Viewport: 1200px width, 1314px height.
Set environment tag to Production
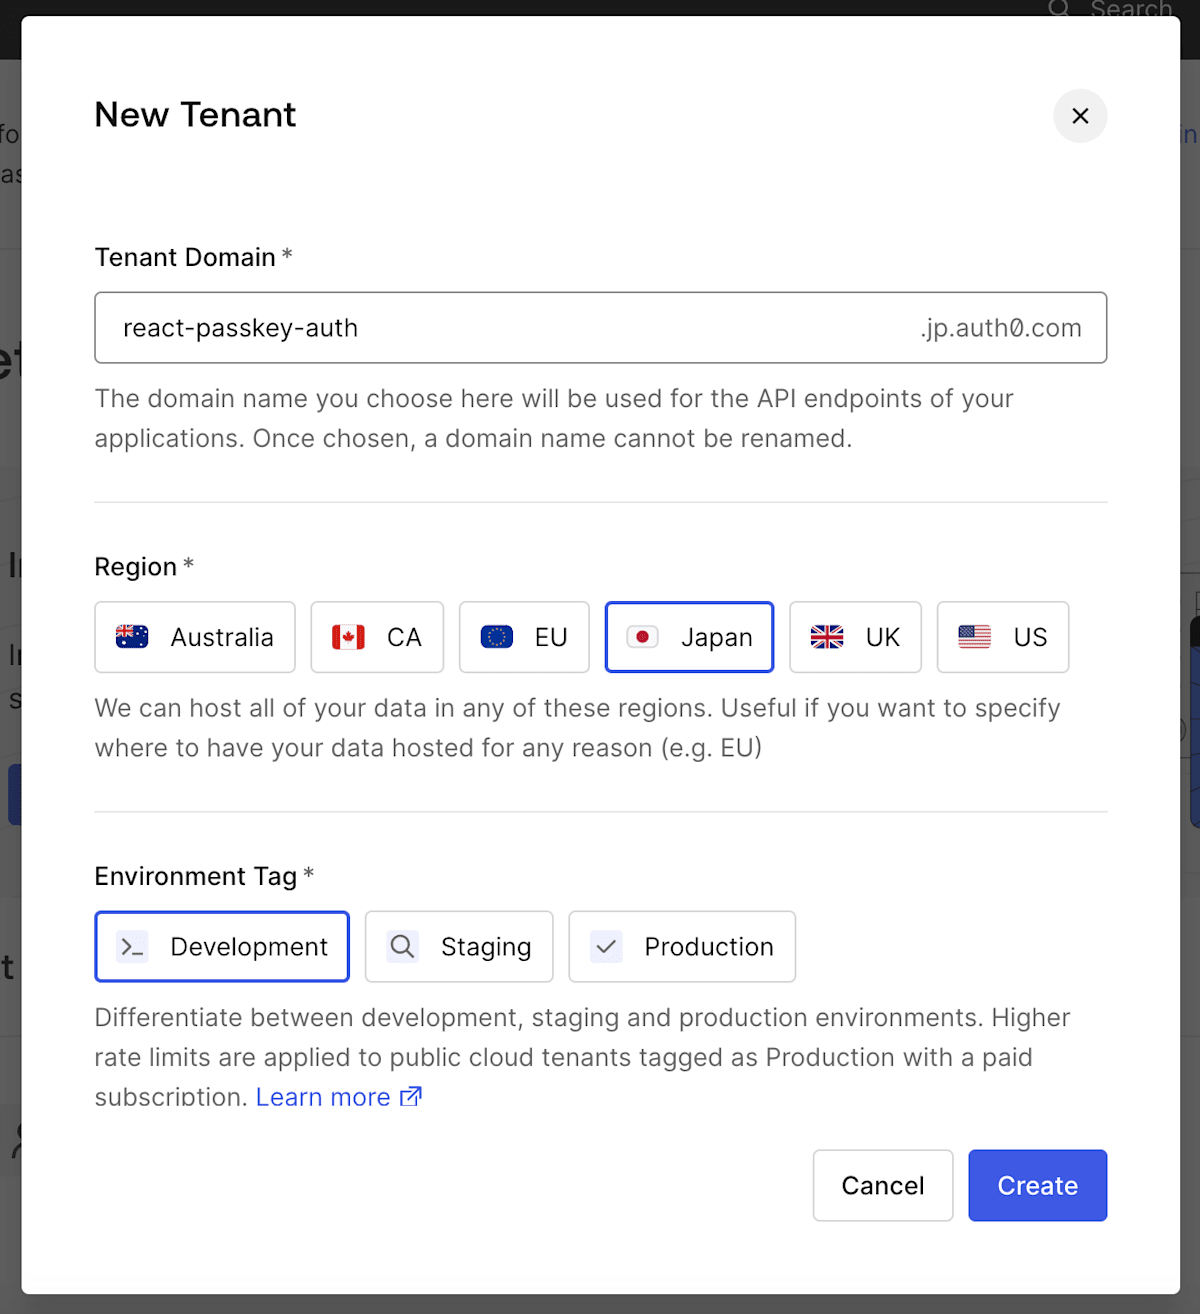click(682, 947)
